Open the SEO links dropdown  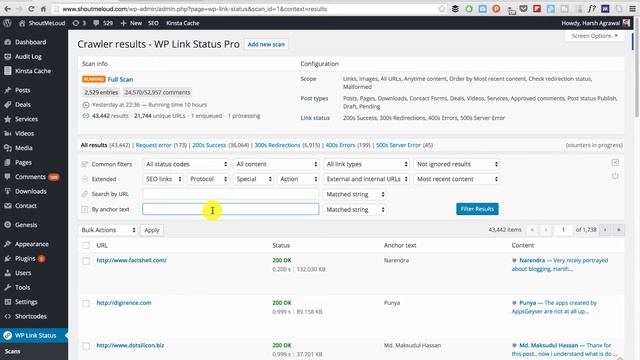[x=163, y=179]
